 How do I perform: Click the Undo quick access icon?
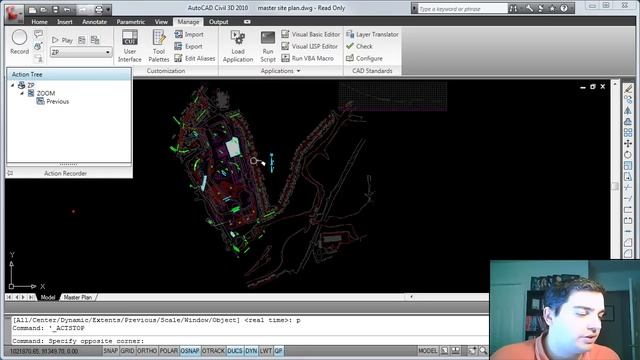(67, 9)
